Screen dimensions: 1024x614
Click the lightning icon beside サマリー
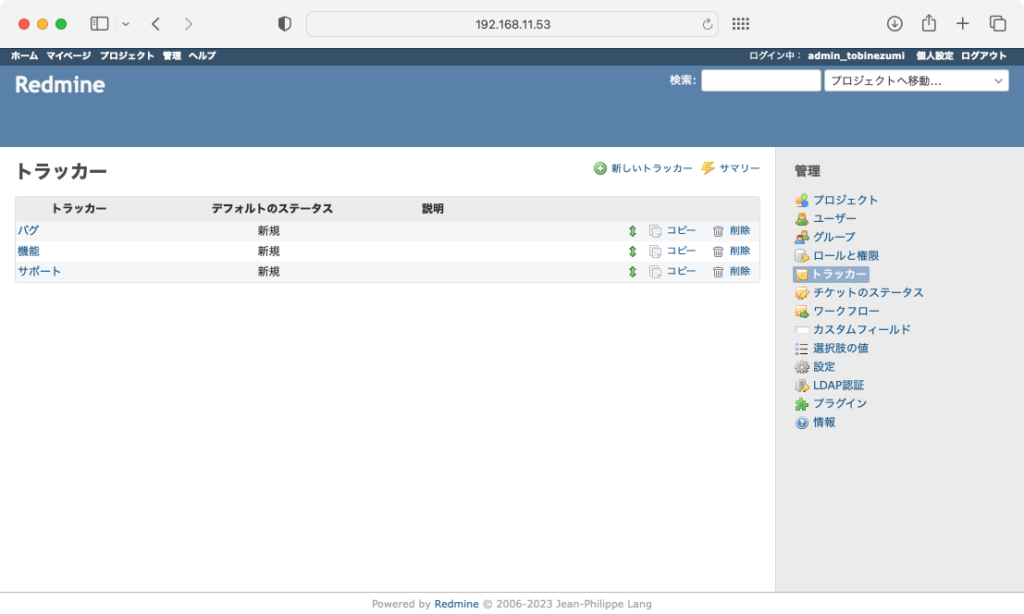pos(708,169)
